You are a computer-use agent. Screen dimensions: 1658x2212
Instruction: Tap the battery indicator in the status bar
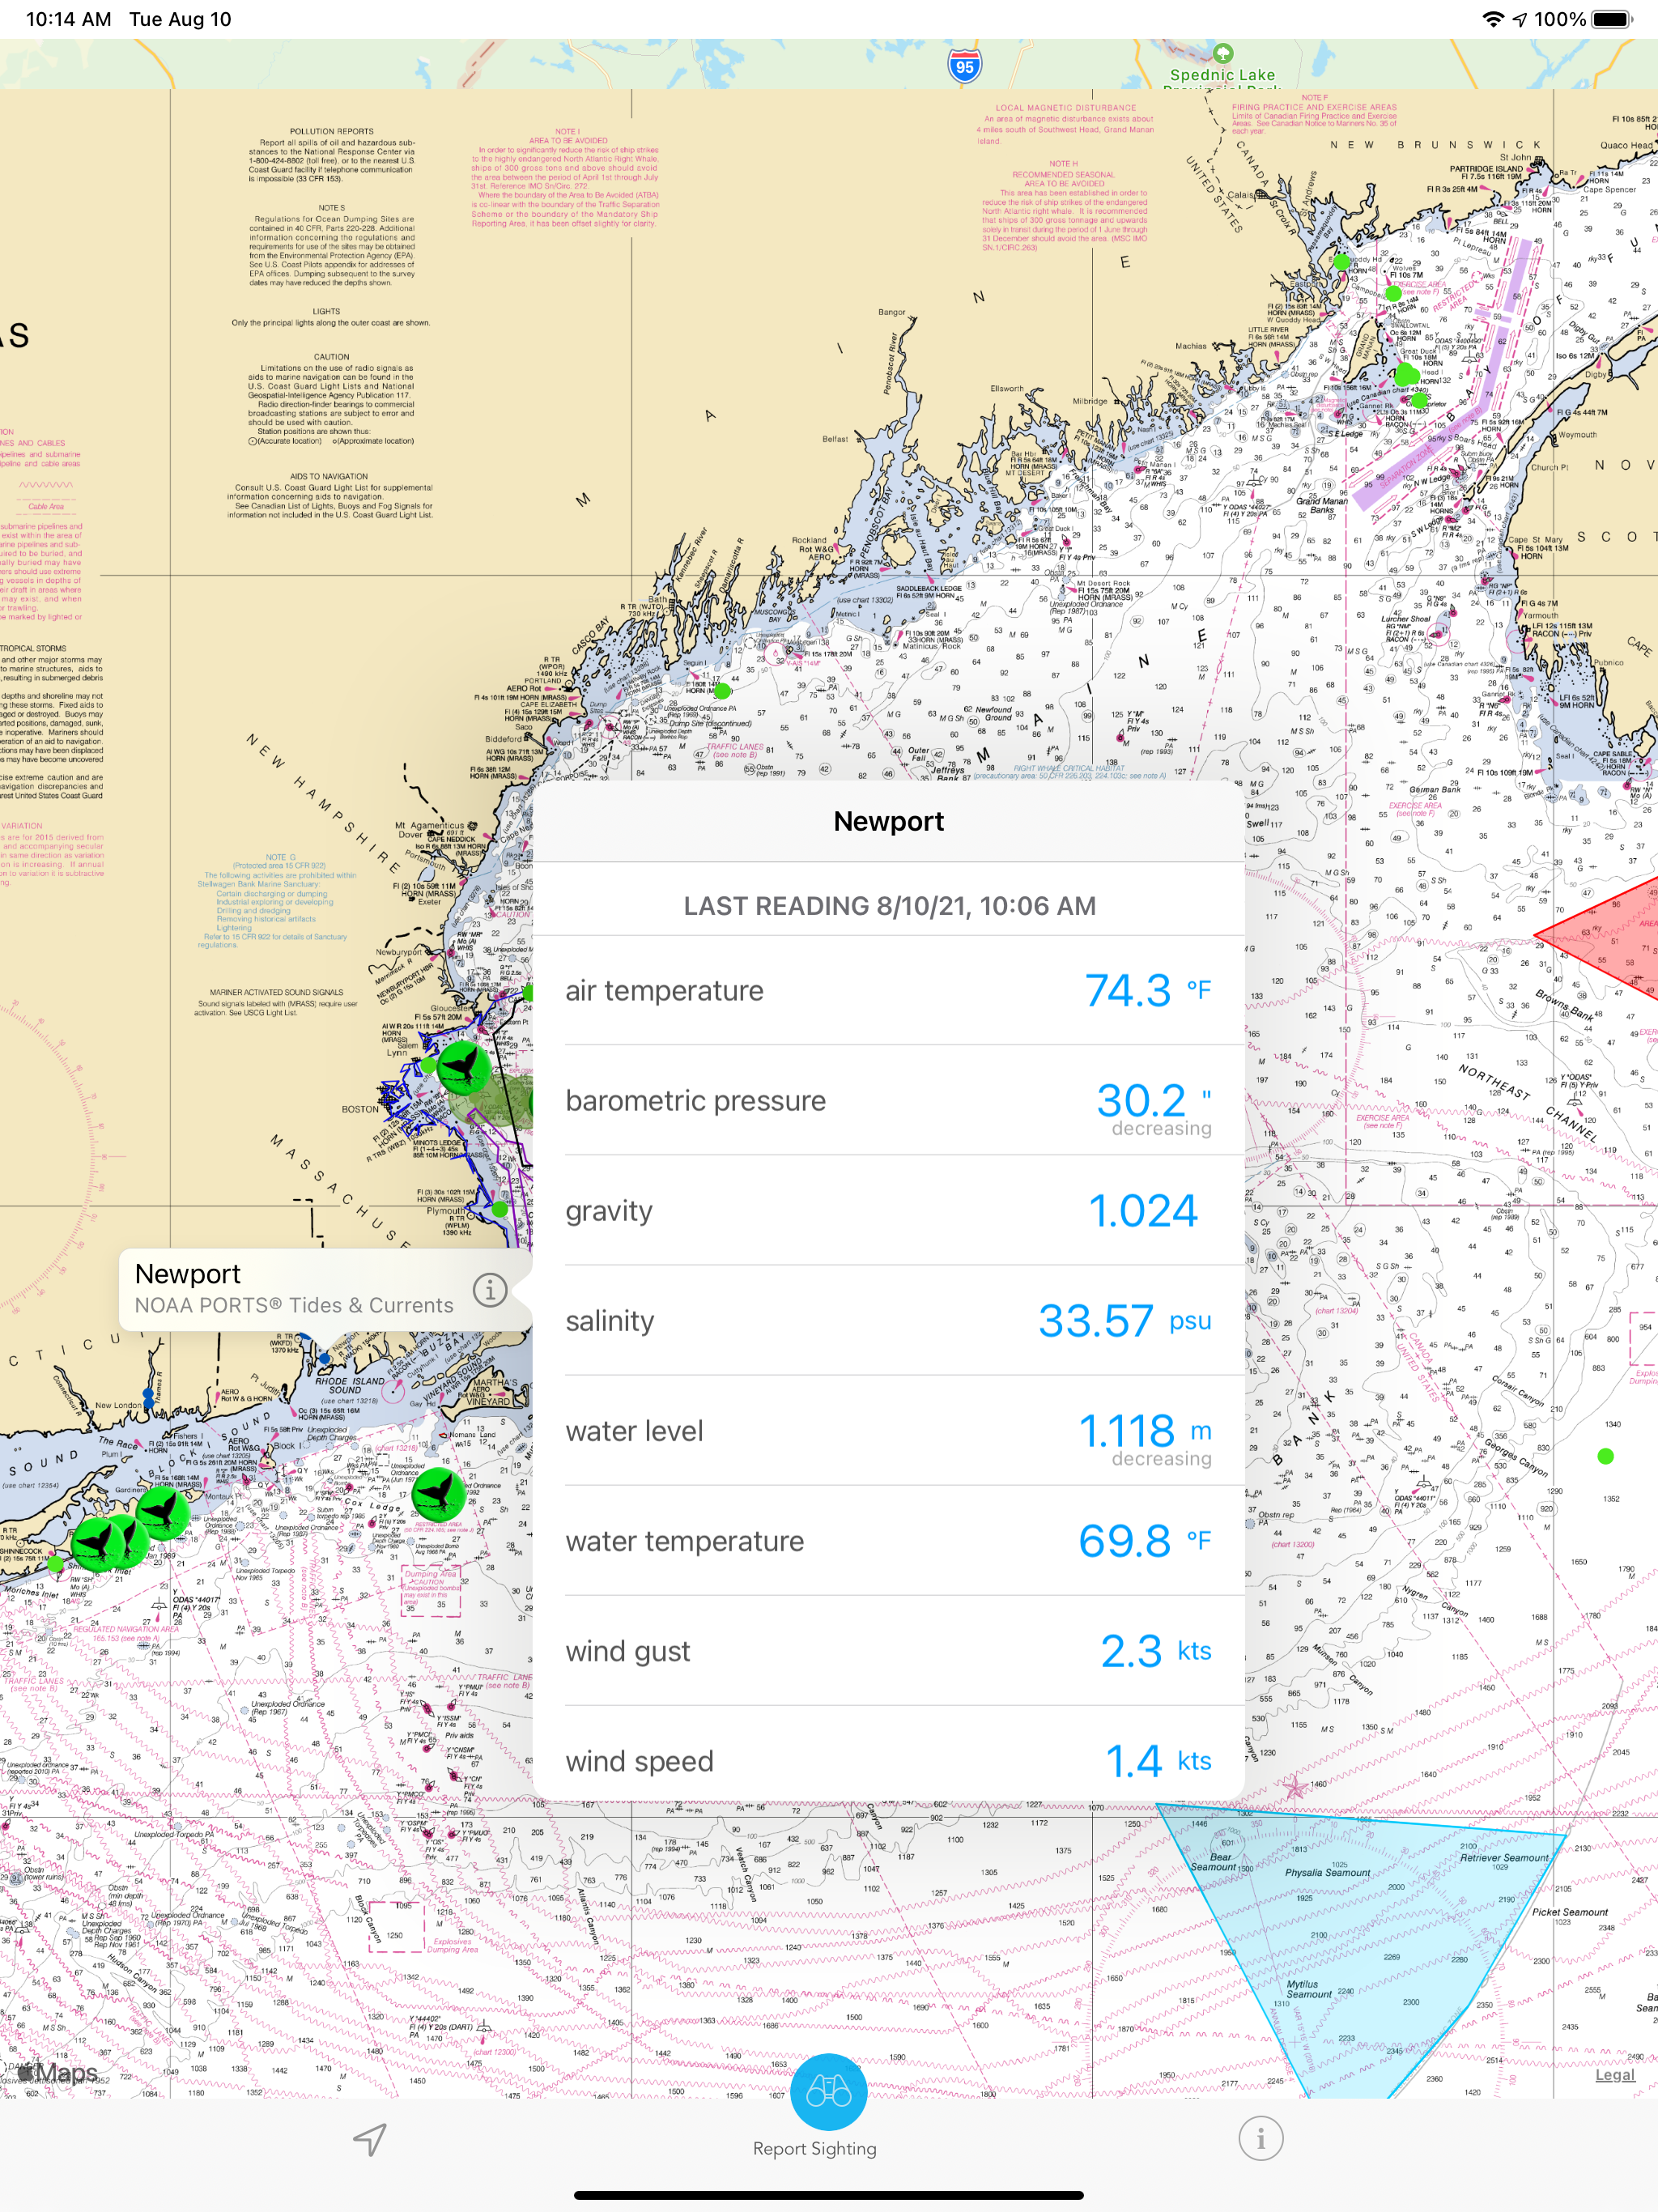[x=1612, y=19]
